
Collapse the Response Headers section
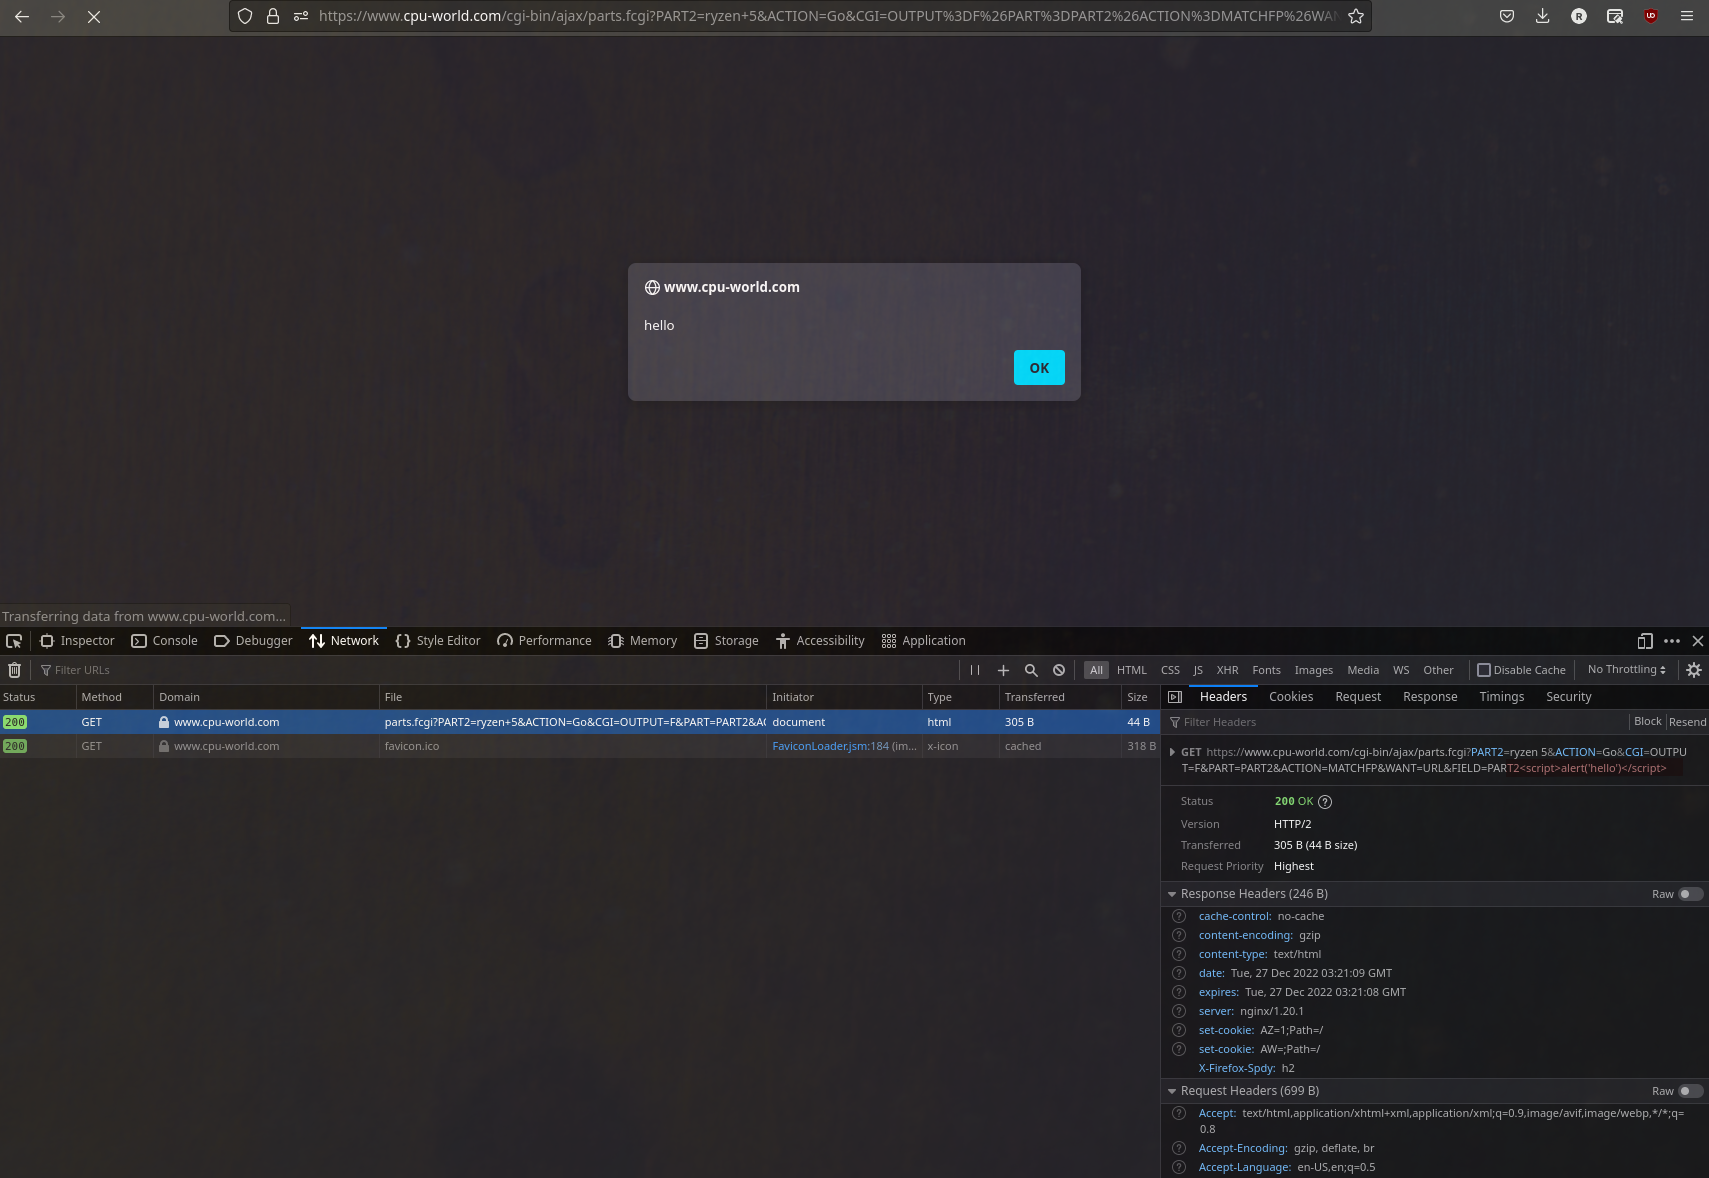[1172, 894]
